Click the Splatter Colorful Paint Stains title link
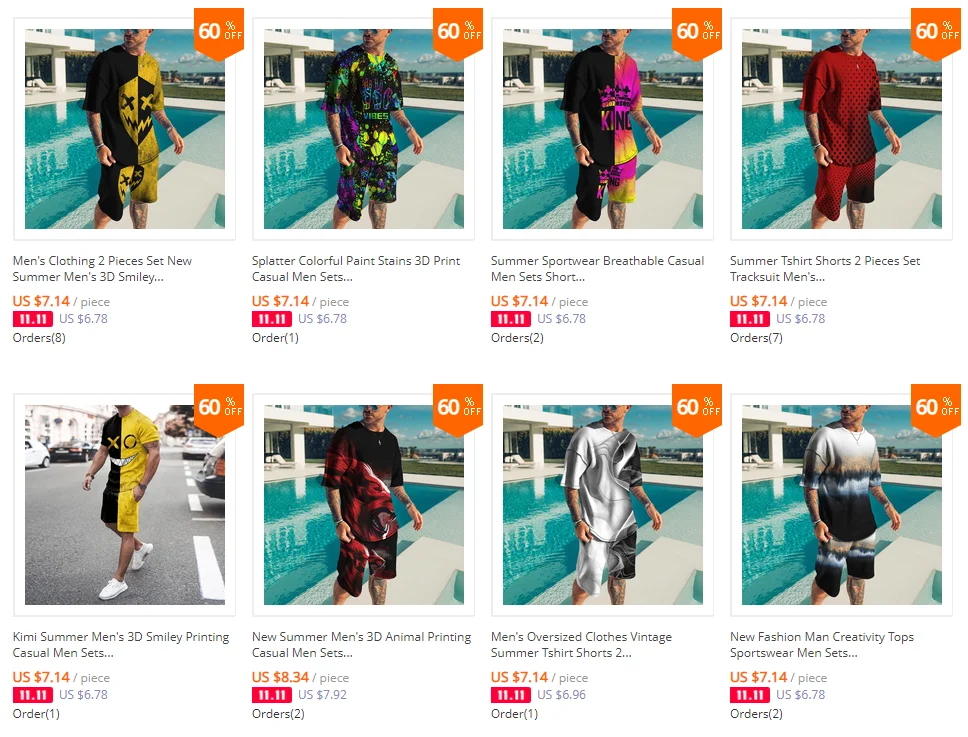Image resolution: width=968 pixels, height=737 pixels. [x=356, y=269]
